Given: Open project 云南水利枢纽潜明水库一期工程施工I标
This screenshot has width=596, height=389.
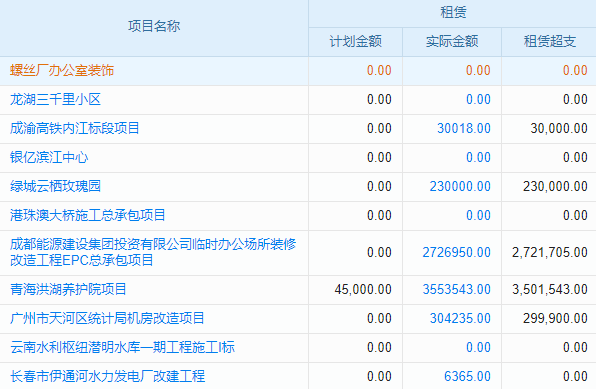Looking at the screenshot, I should pos(122,347).
